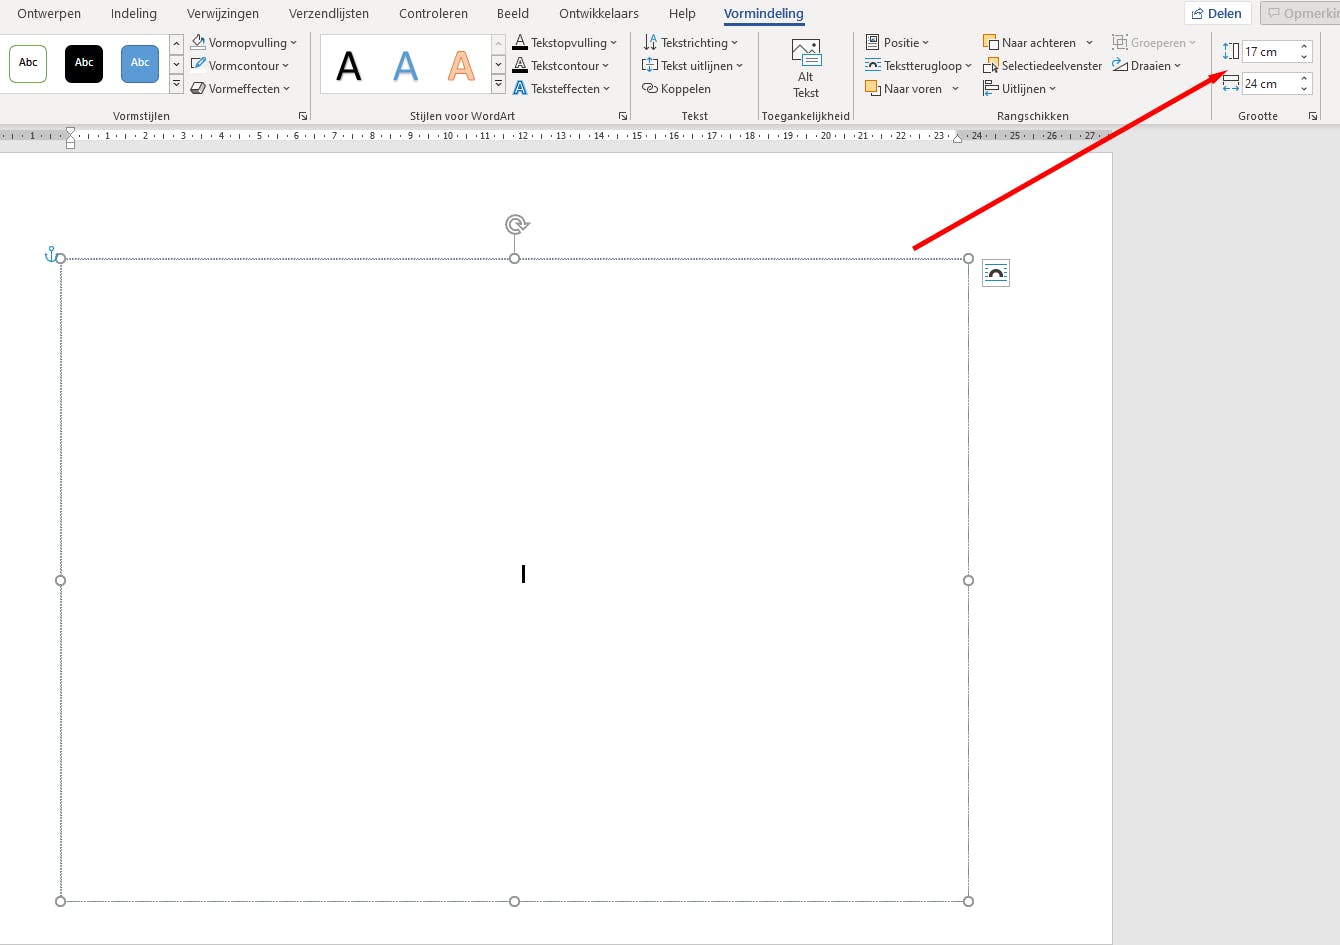Apply the blue WordArt letter style
Screen dimensions: 1340x945
click(x=405, y=65)
